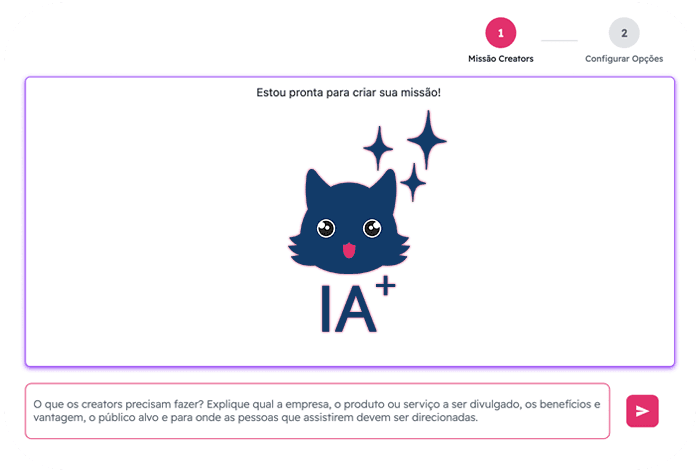Screen dimensions: 700x473
Task: Click the plus sign beside IA text
Action: (386, 286)
